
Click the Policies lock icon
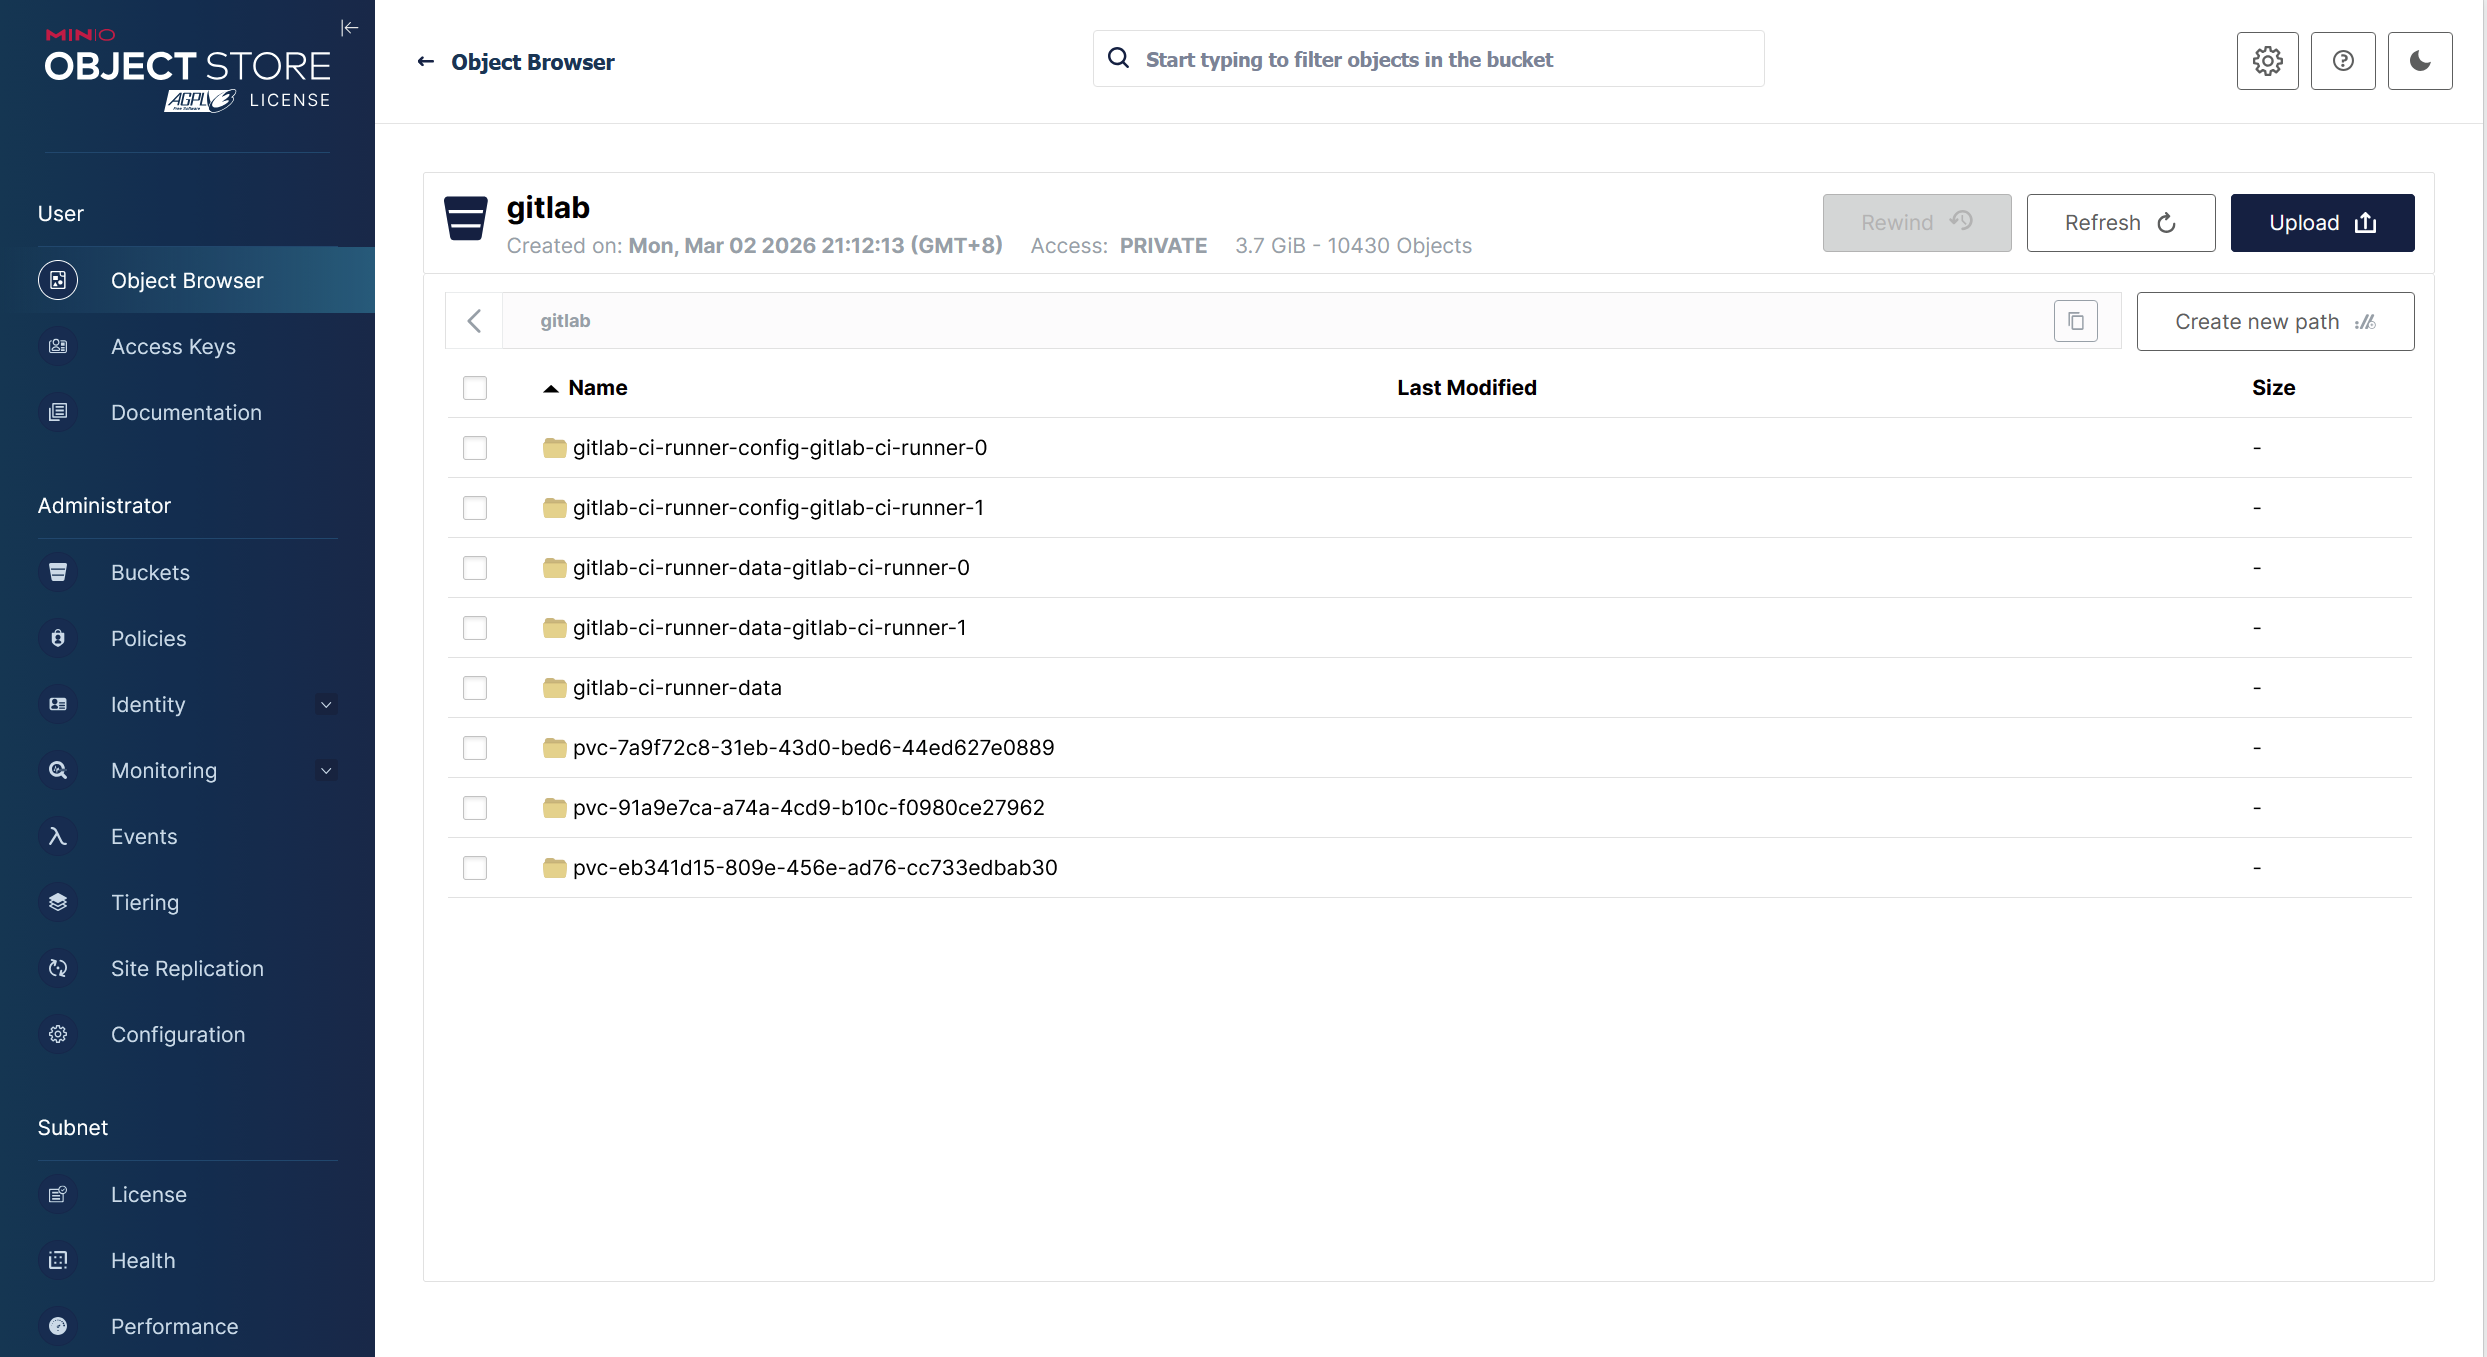[58, 638]
